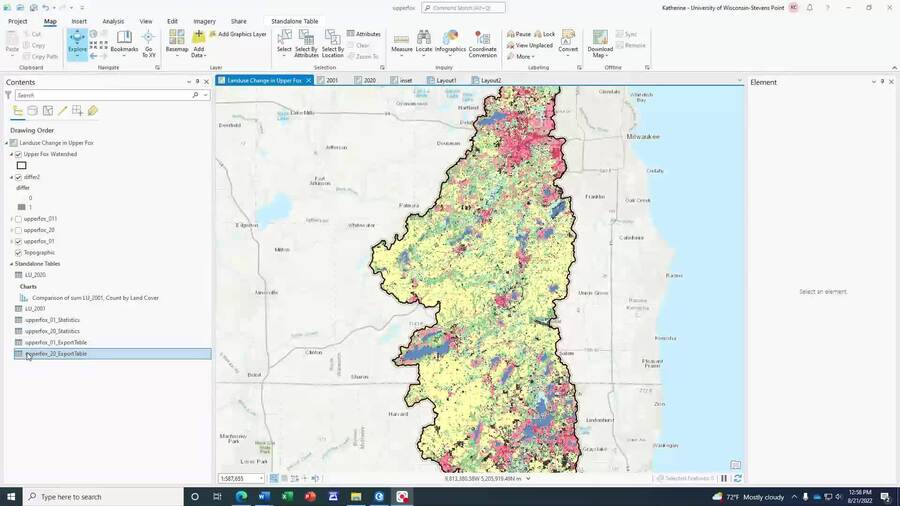
Task: Expand the upperfox_20 layer
Action: 11,230
